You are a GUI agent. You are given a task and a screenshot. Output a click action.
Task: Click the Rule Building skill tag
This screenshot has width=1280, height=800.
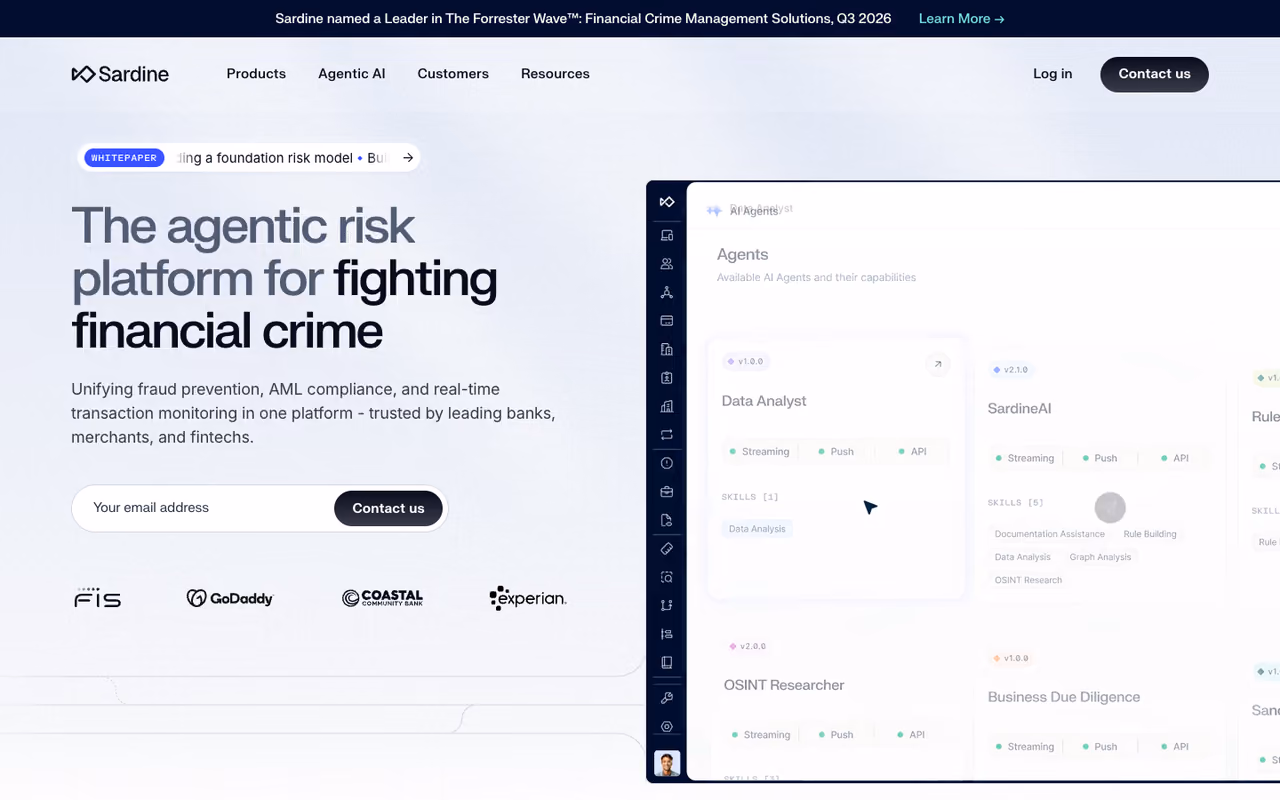click(1150, 534)
